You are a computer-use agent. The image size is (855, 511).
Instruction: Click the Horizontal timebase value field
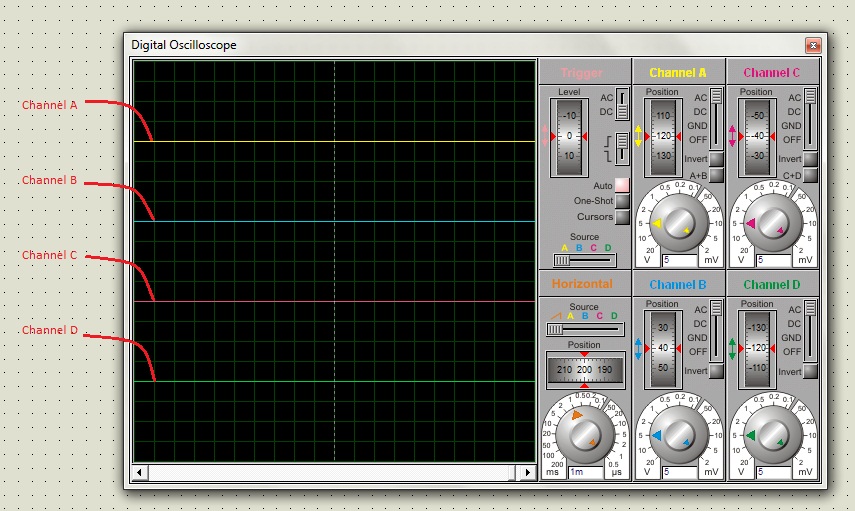click(585, 471)
